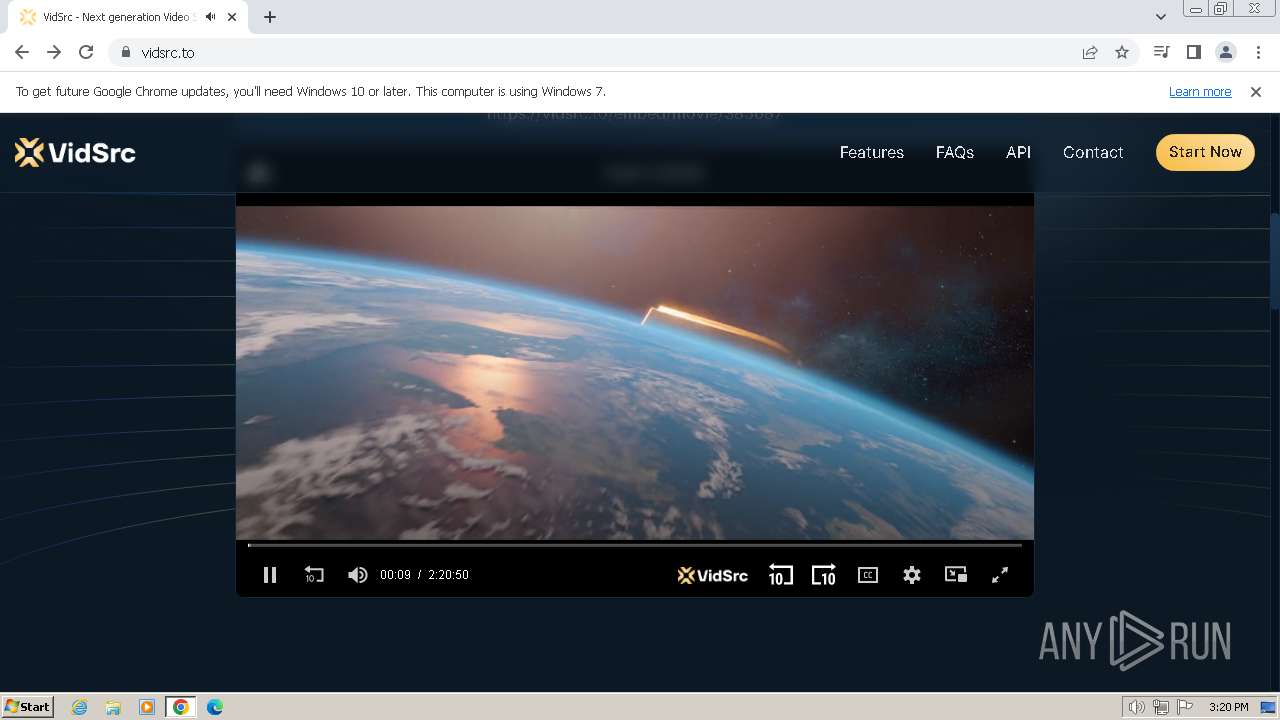Enable picture-in-picture mode
This screenshot has height=720, width=1280.
(x=956, y=574)
